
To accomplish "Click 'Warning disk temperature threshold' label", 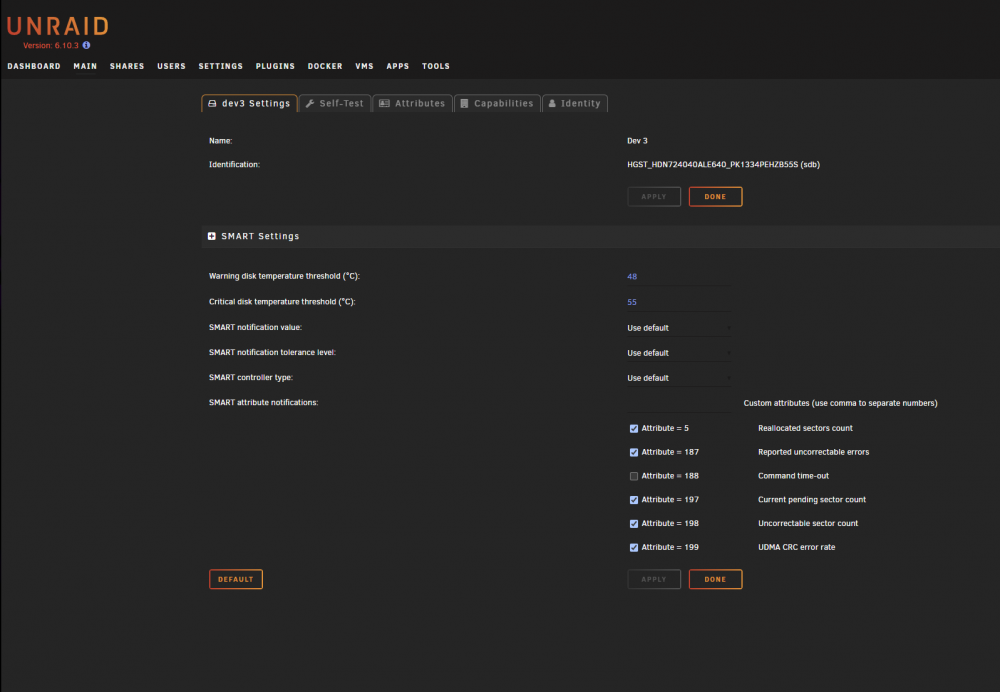I will [284, 276].
